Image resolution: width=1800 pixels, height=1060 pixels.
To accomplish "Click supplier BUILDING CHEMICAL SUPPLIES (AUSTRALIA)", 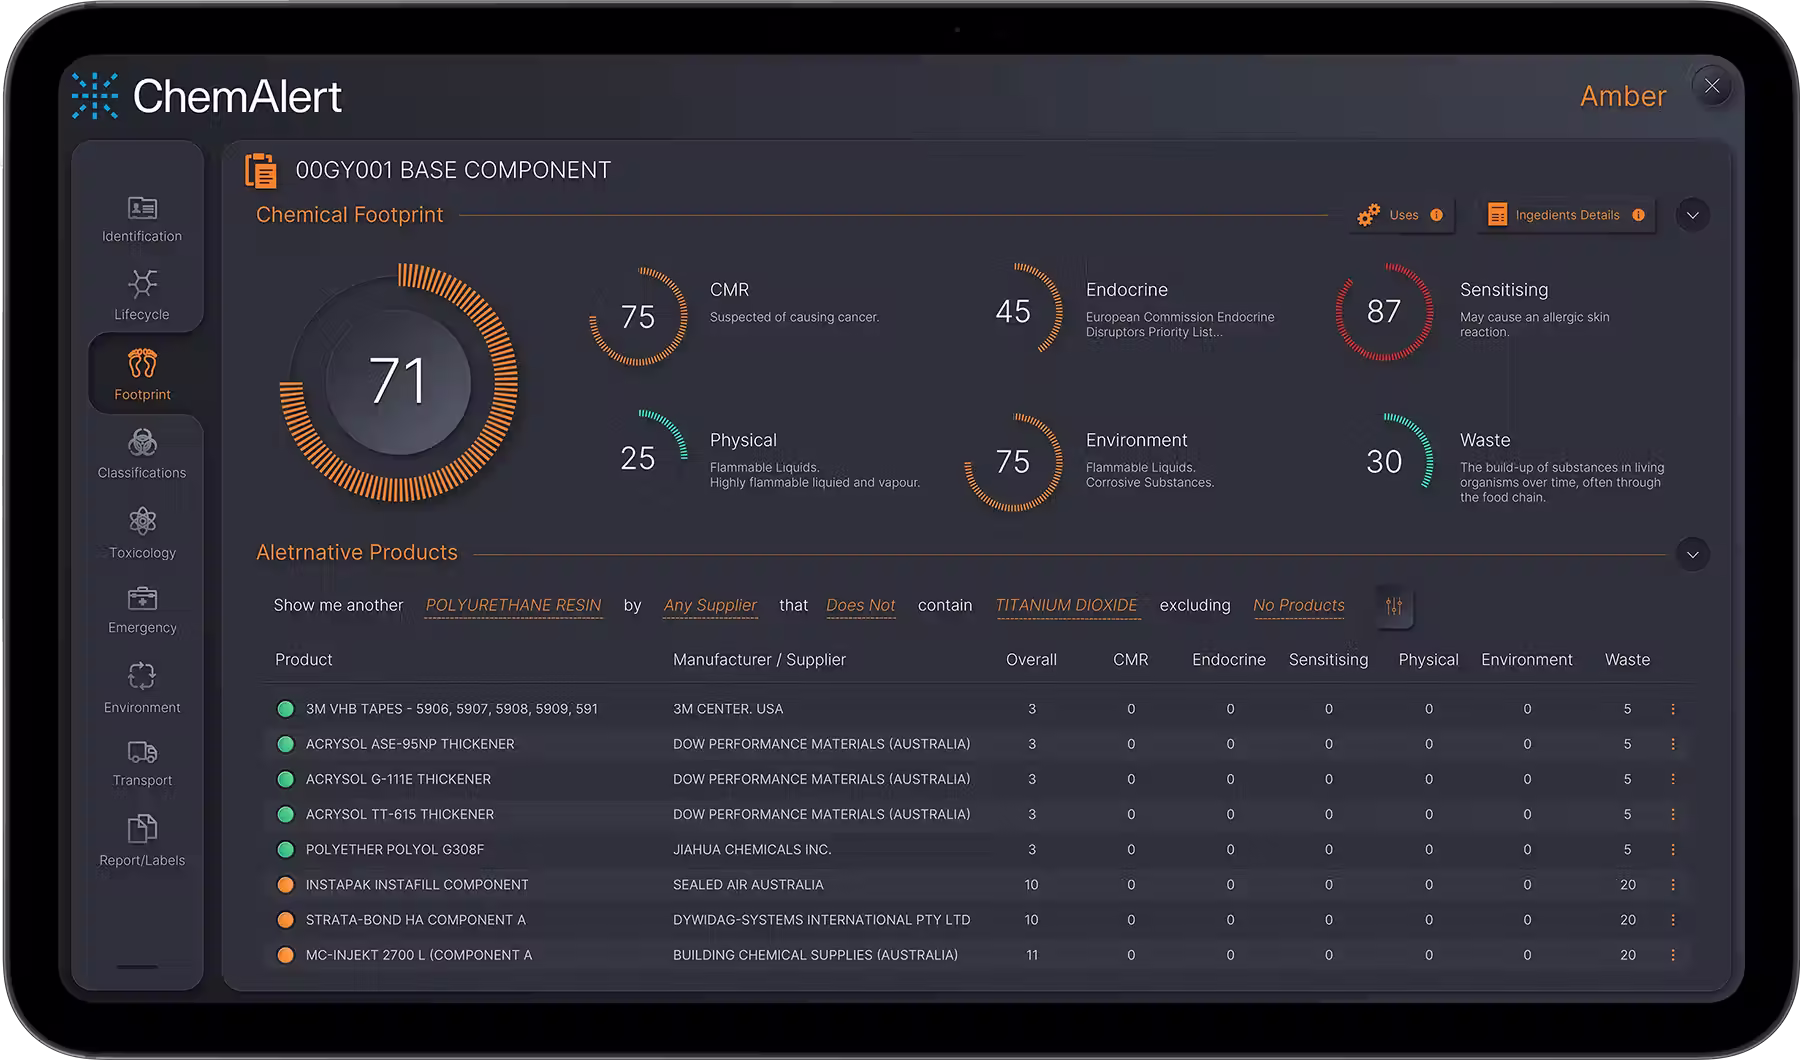I will (815, 955).
